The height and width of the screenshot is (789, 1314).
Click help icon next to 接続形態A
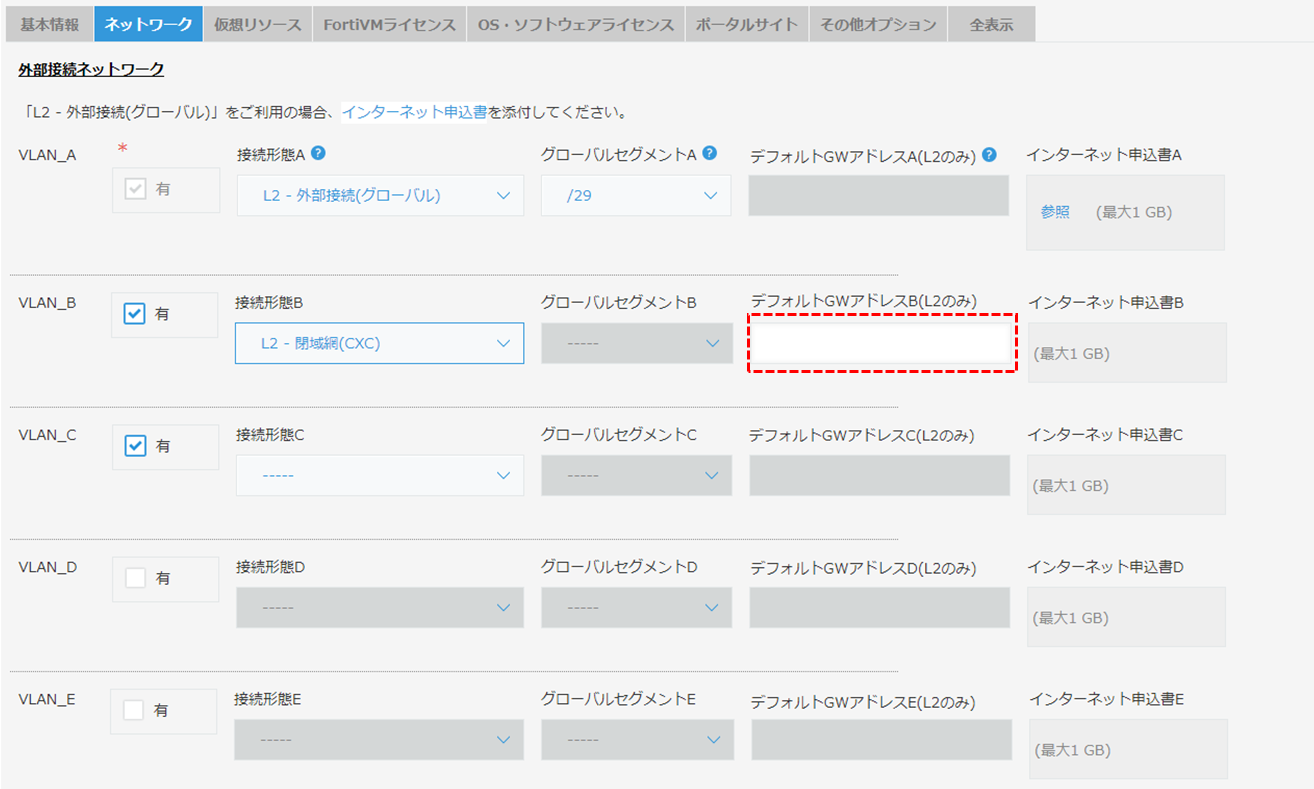click(319, 153)
